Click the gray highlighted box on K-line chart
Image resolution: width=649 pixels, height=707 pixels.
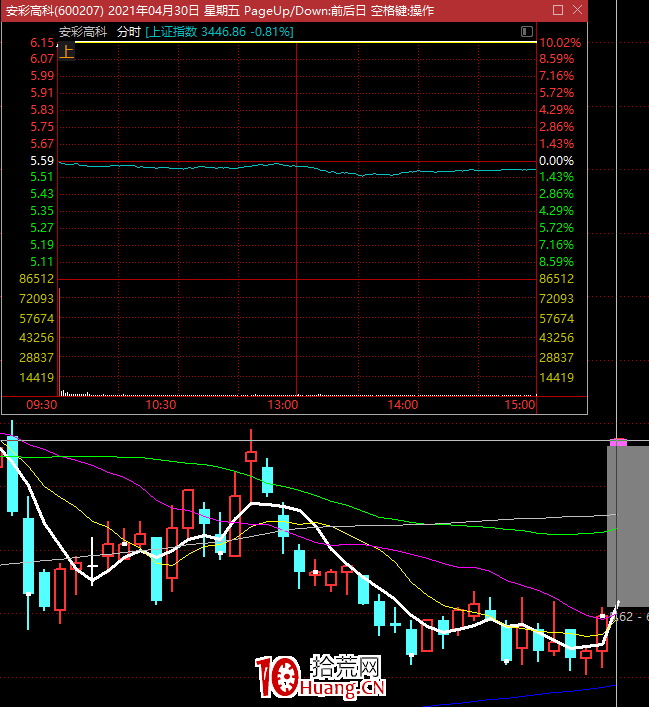(628, 526)
